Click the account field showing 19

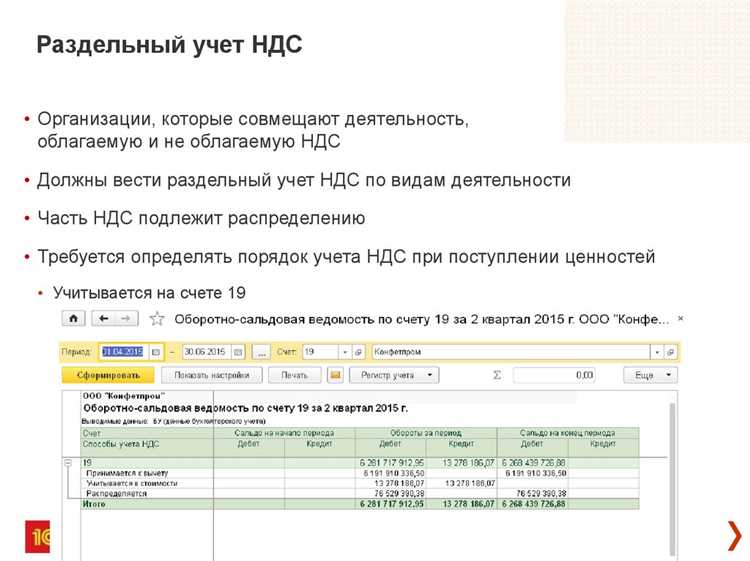click(x=321, y=352)
